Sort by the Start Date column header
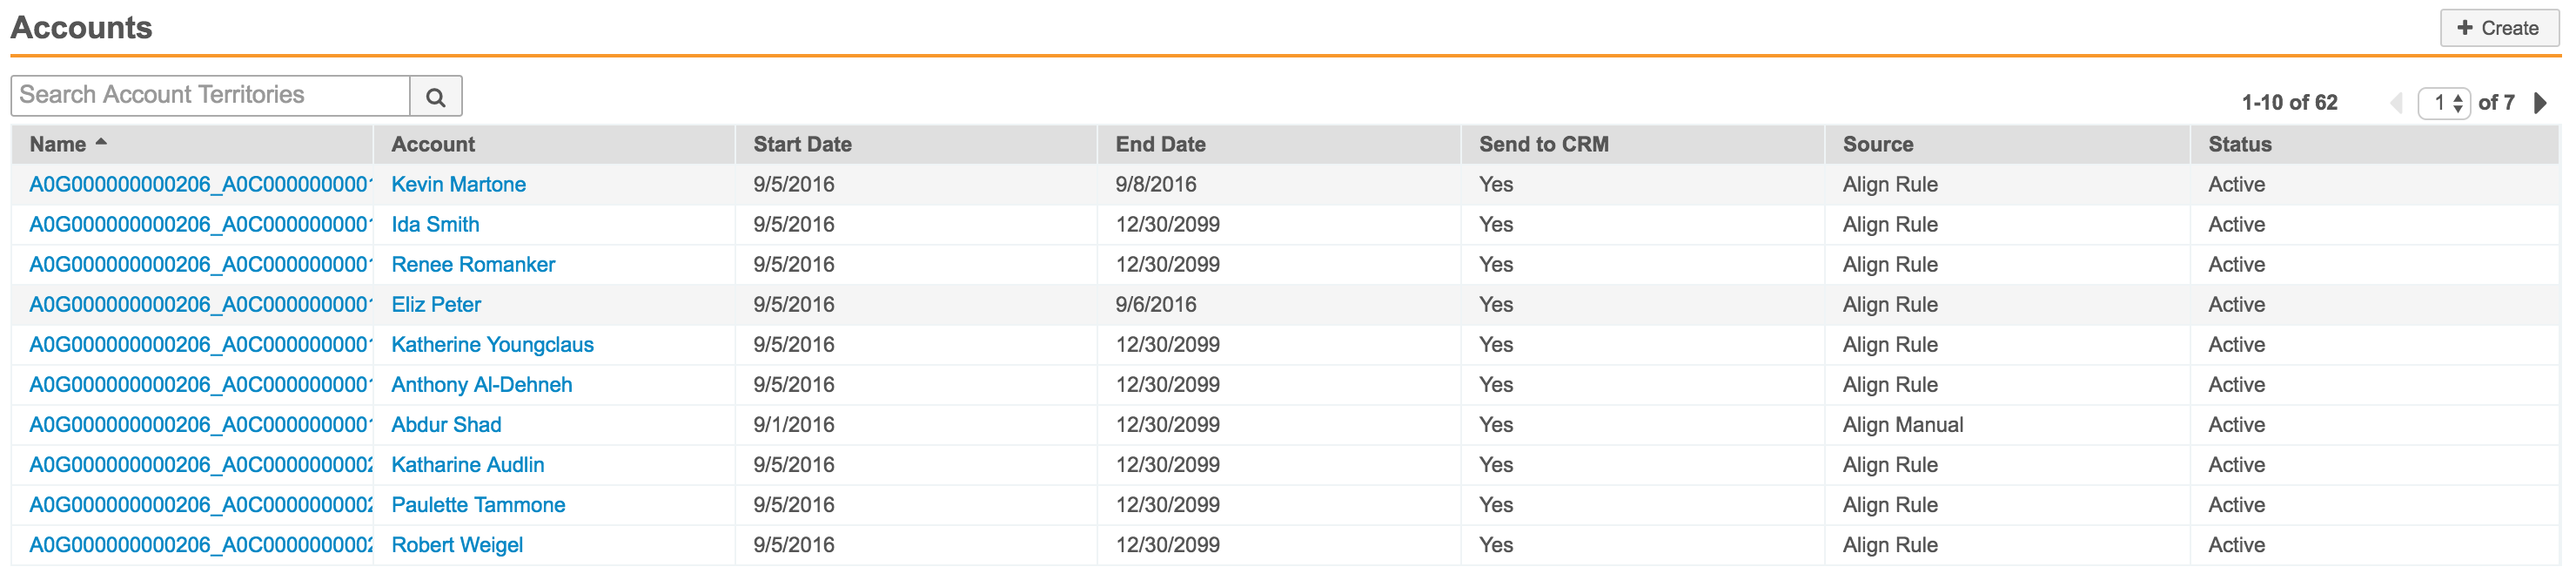 click(802, 144)
